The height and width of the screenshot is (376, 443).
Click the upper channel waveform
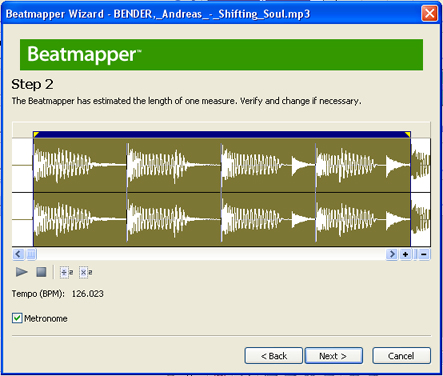click(222, 165)
